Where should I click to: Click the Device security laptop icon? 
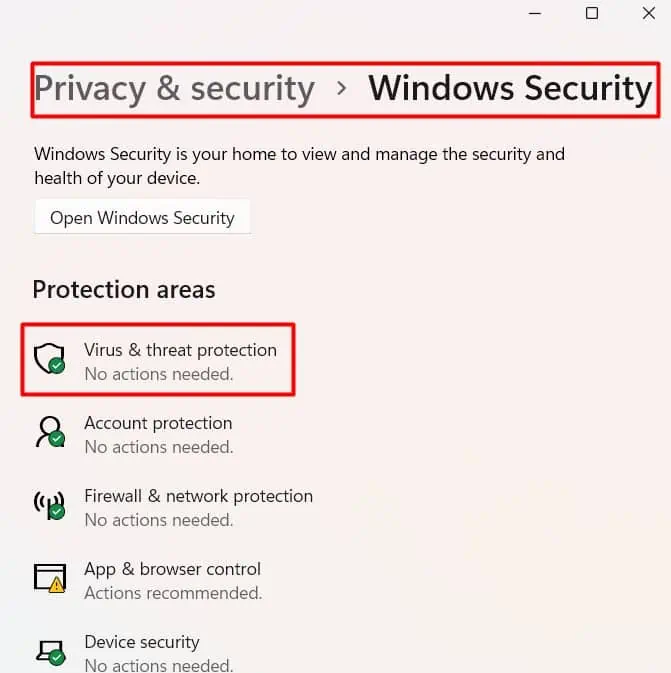coord(50,651)
